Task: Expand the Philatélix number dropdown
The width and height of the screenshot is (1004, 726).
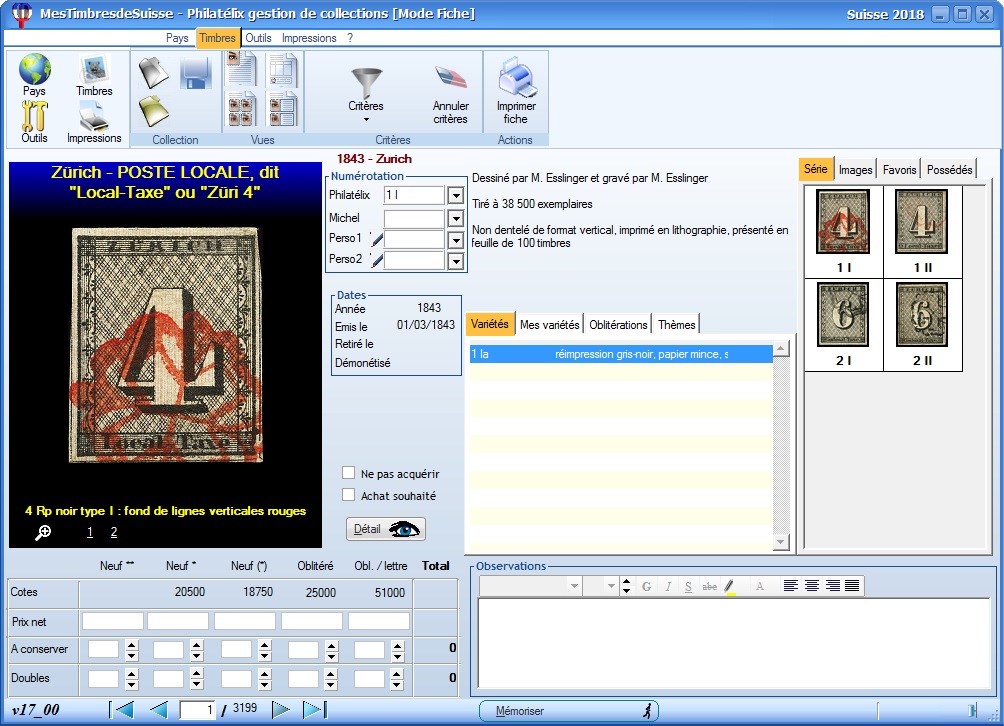Action: coord(456,195)
